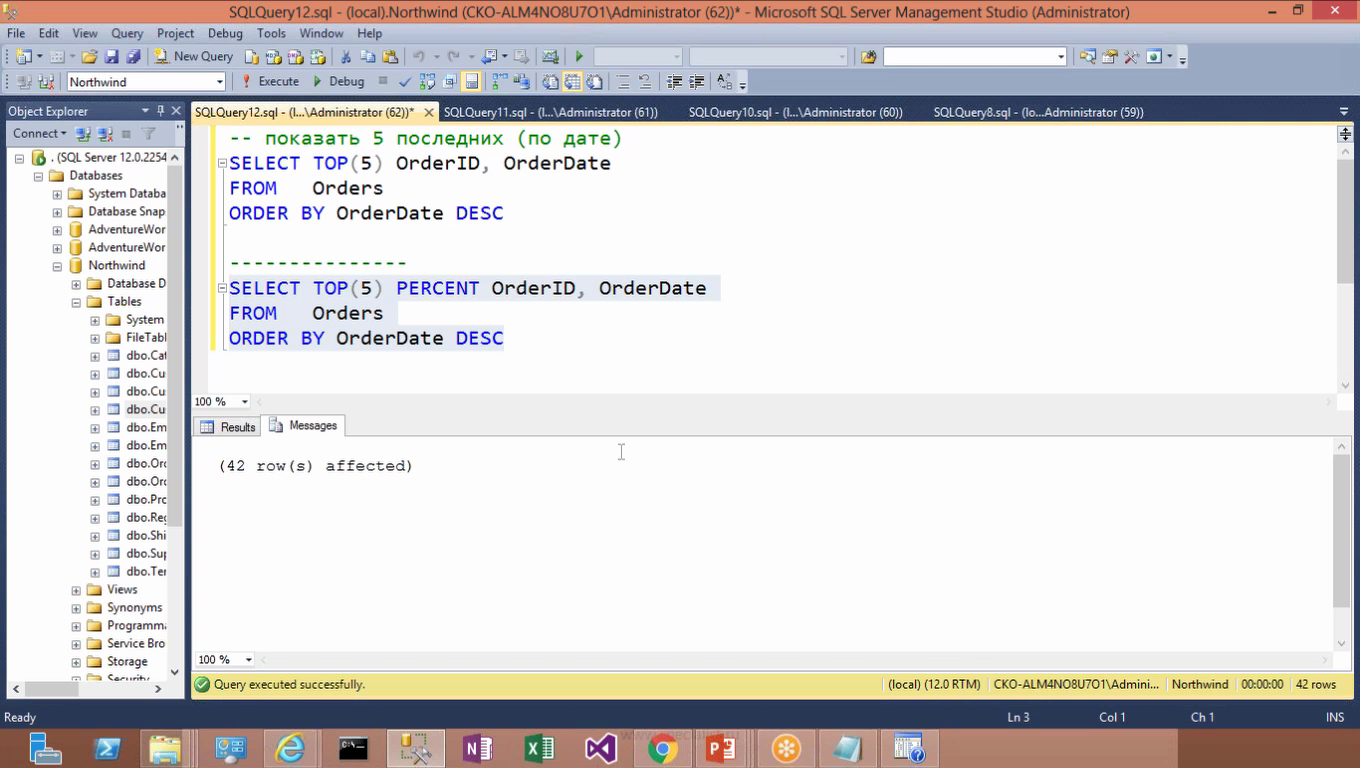Collapse the Northwind database node
1360x768 pixels.
click(57, 266)
